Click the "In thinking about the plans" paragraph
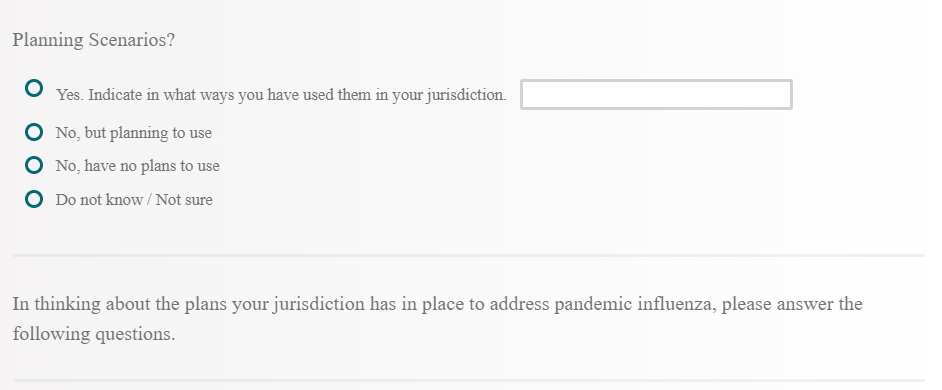Image resolution: width=942 pixels, height=390 pixels. point(437,318)
